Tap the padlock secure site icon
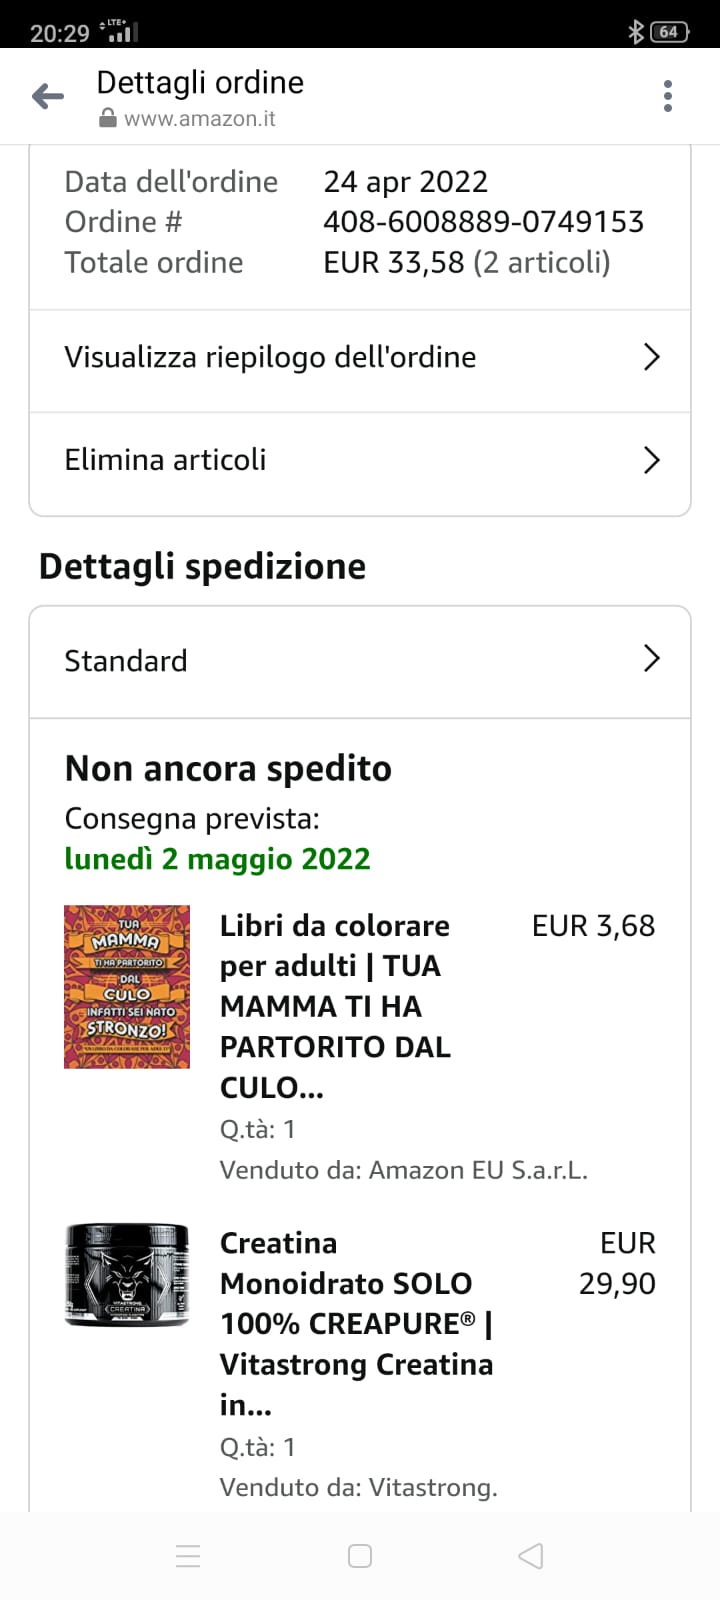 [x=108, y=119]
